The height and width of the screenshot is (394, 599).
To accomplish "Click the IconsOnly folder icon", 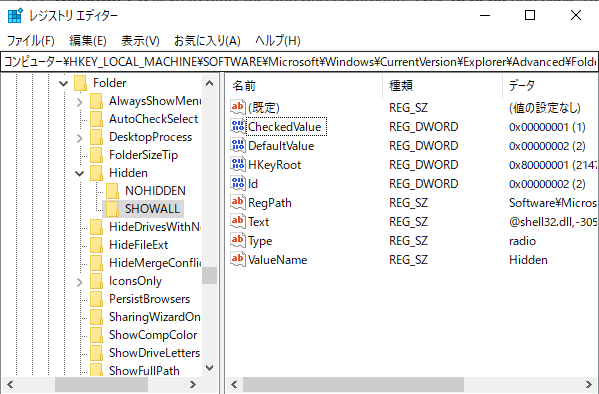I will pos(96,281).
